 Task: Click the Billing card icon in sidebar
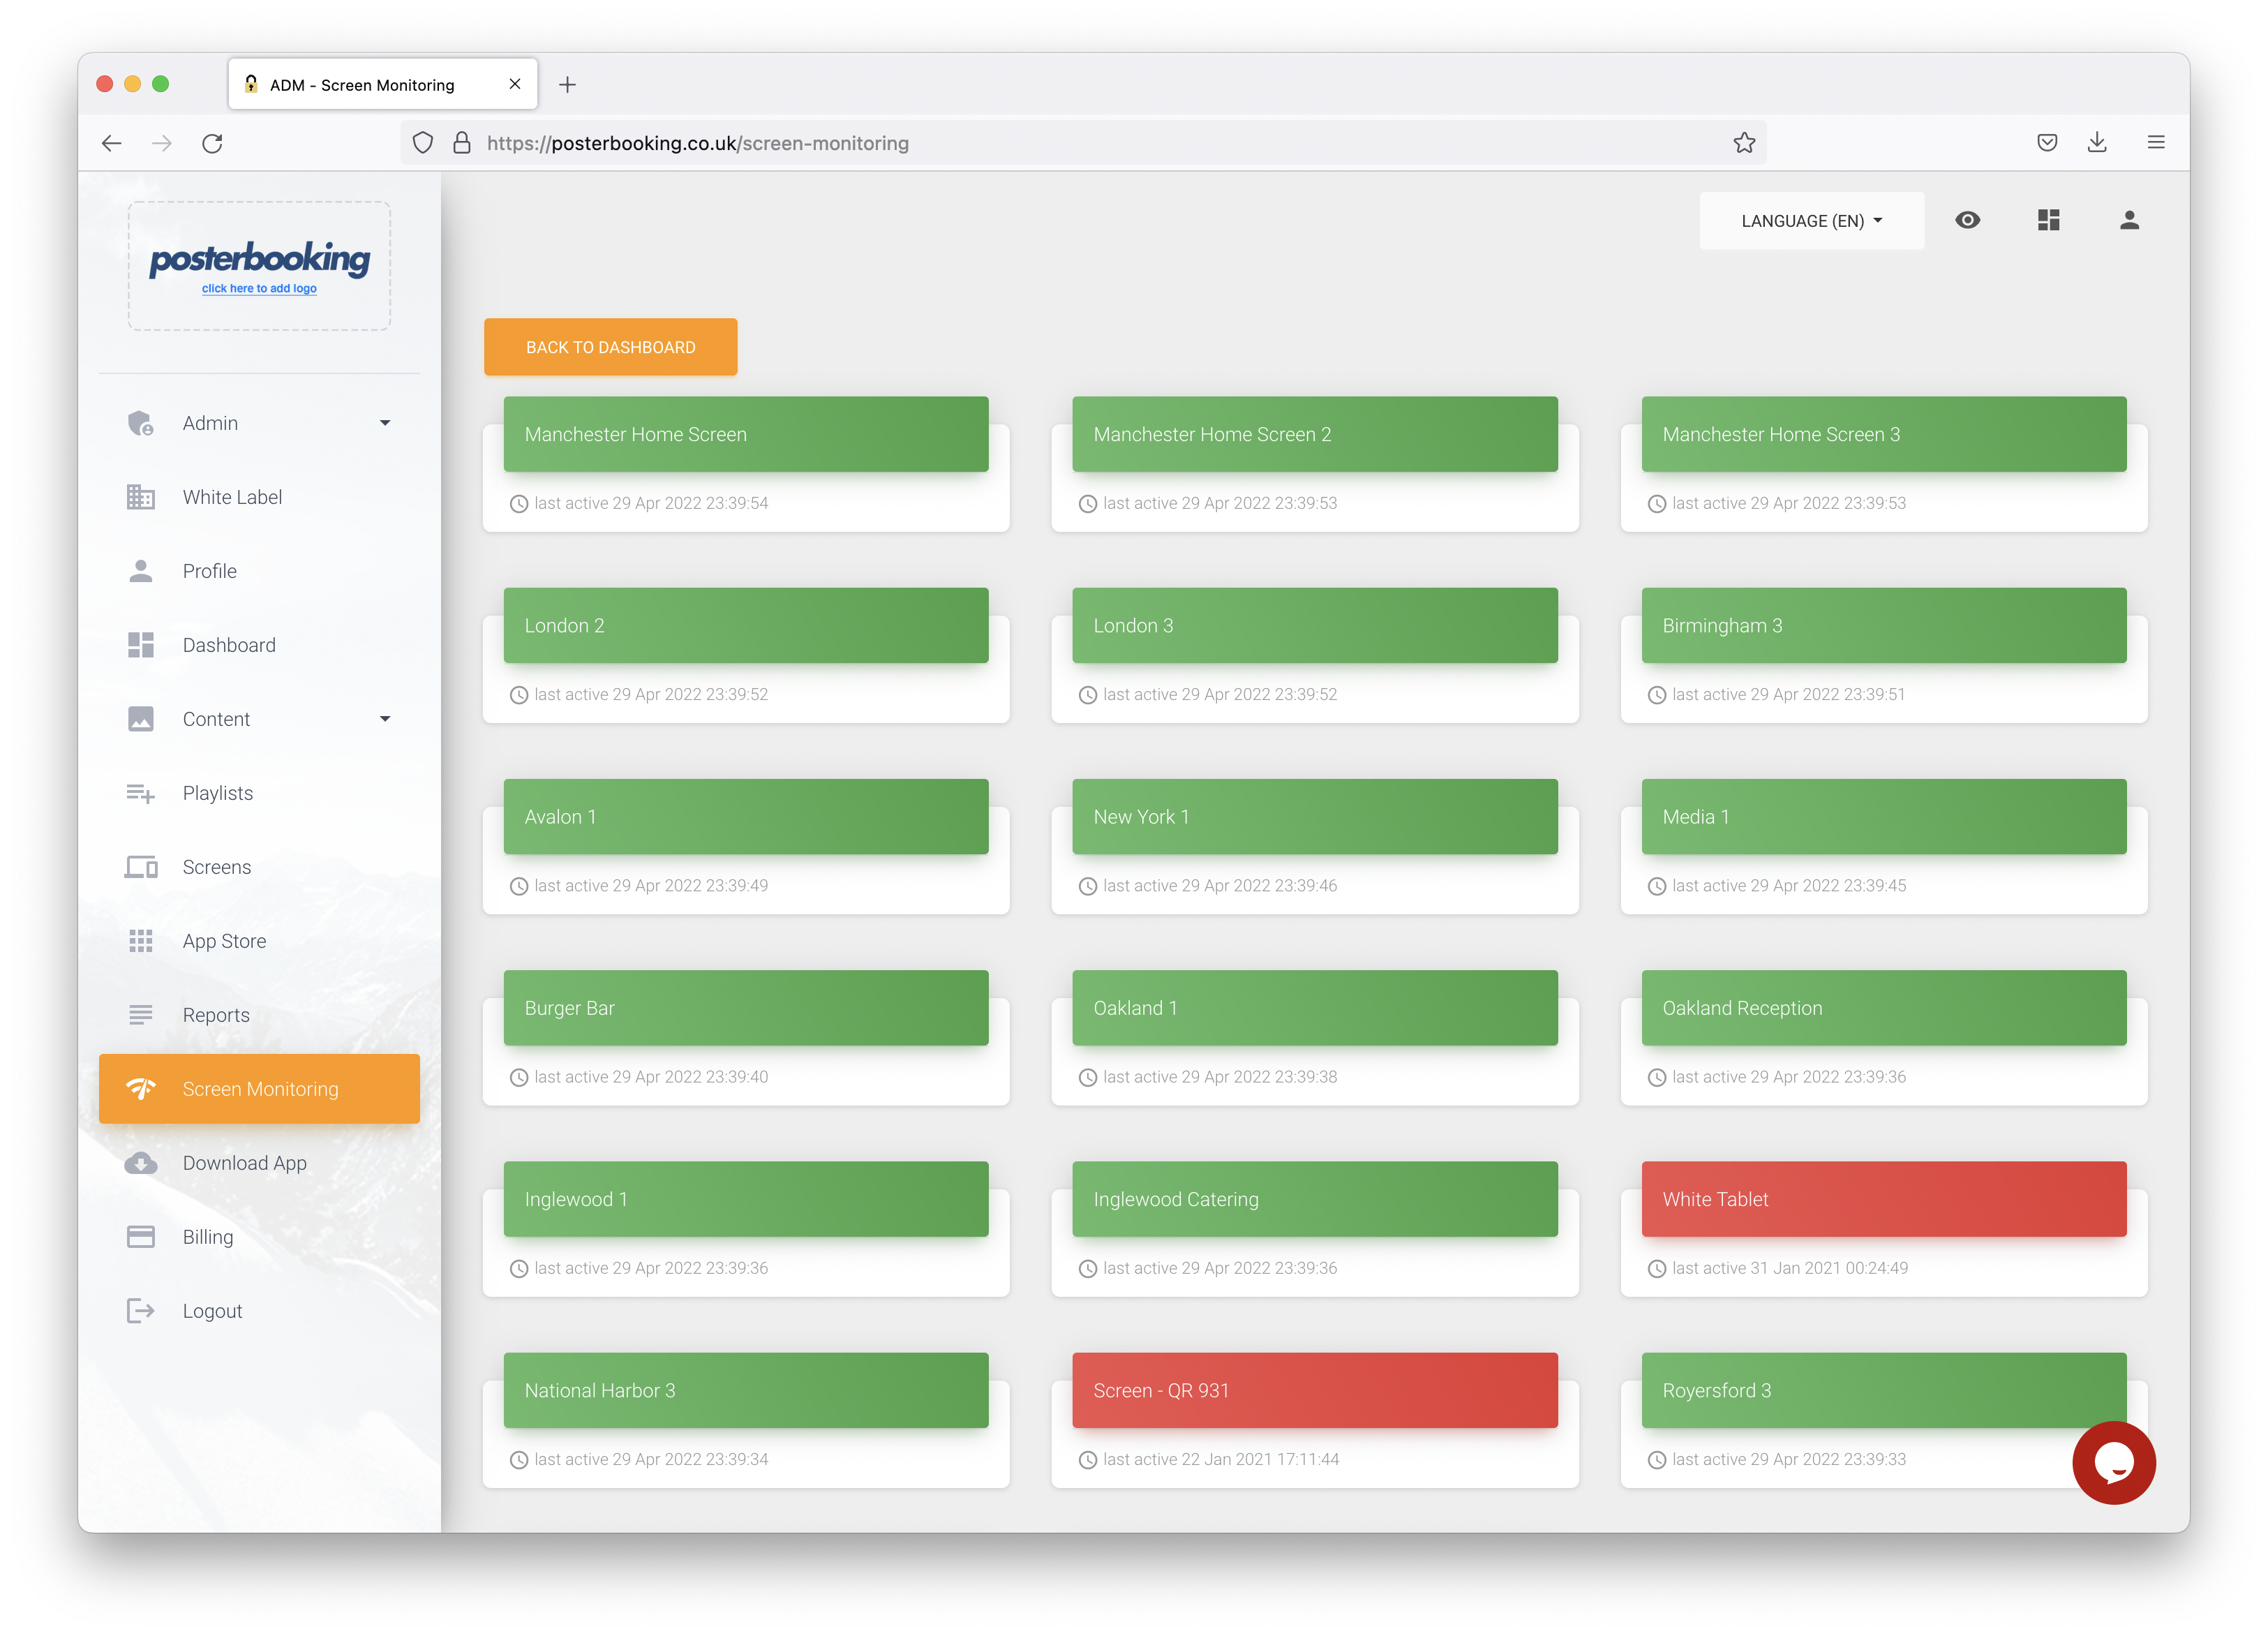[x=140, y=1237]
